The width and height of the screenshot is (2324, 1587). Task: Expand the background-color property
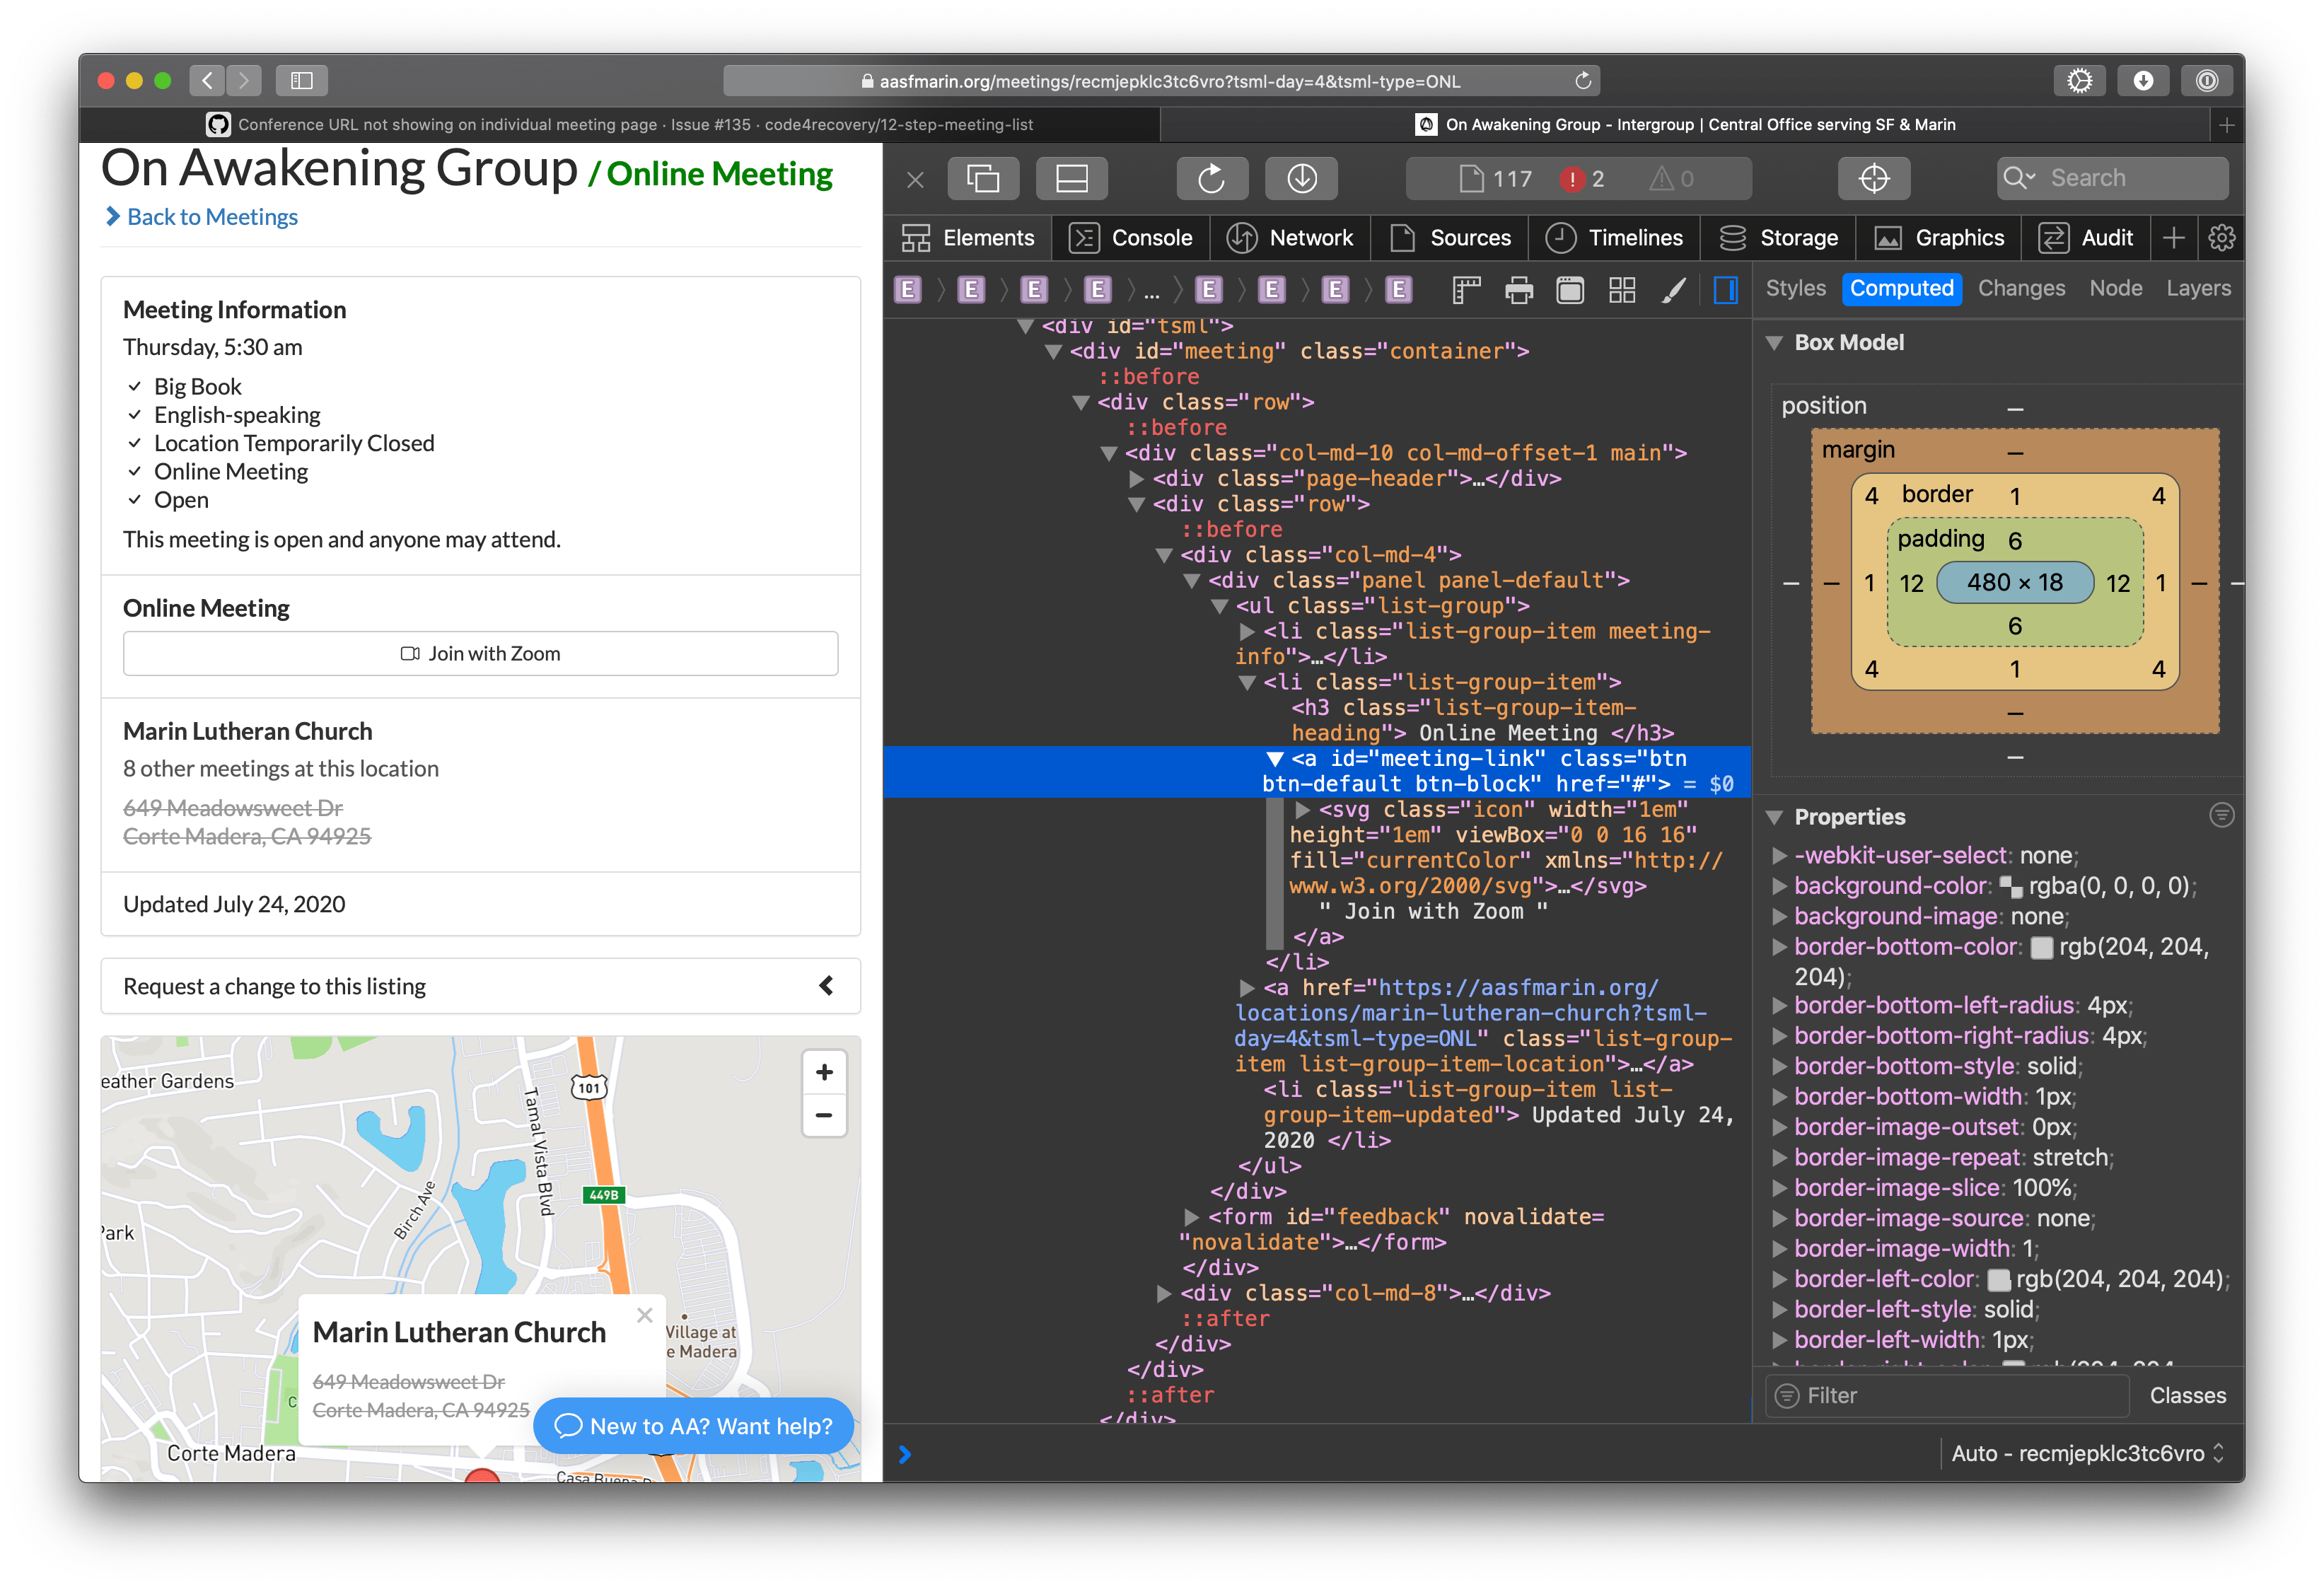pyautogui.click(x=1779, y=886)
